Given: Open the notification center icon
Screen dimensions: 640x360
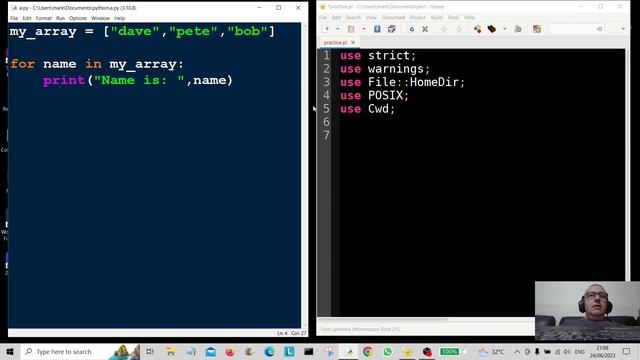Looking at the screenshot, I should (x=627, y=351).
